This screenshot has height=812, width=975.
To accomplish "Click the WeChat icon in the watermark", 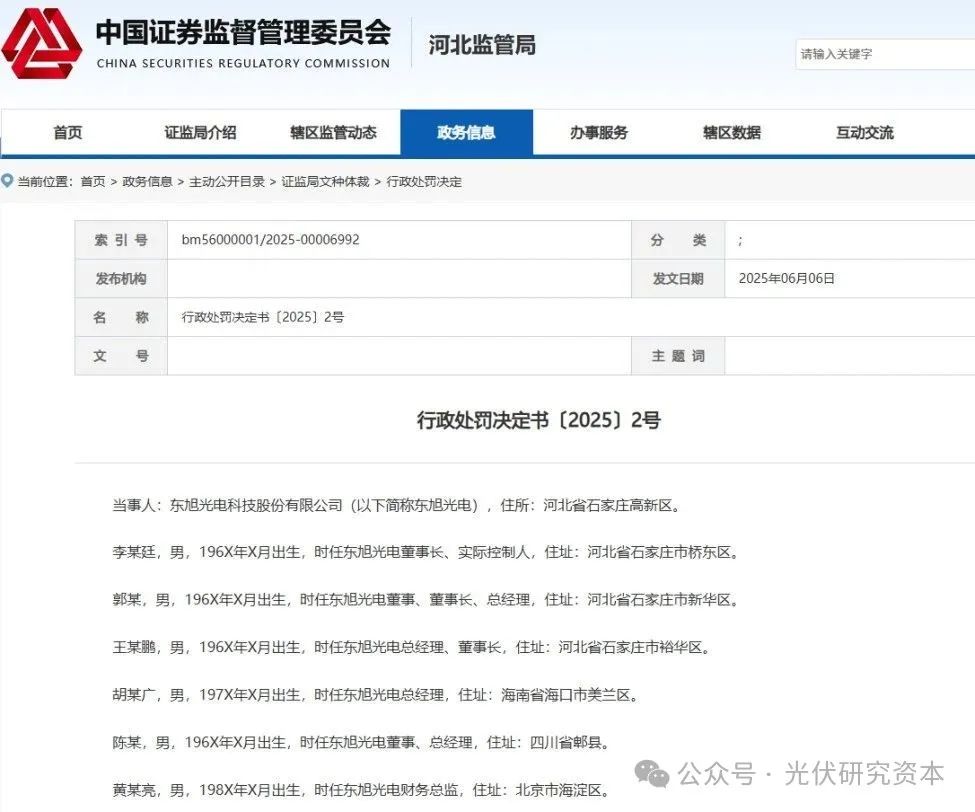I will click(x=654, y=773).
